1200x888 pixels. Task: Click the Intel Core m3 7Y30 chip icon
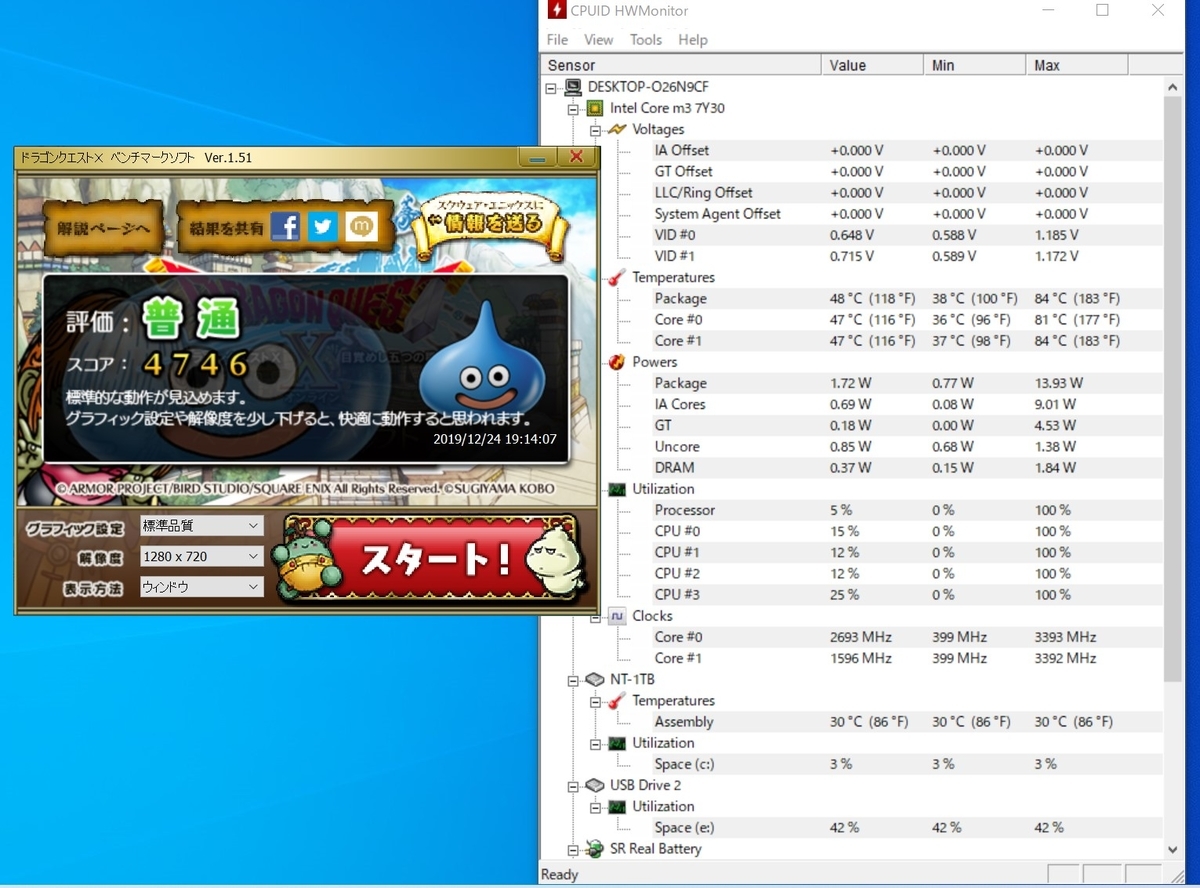[595, 108]
